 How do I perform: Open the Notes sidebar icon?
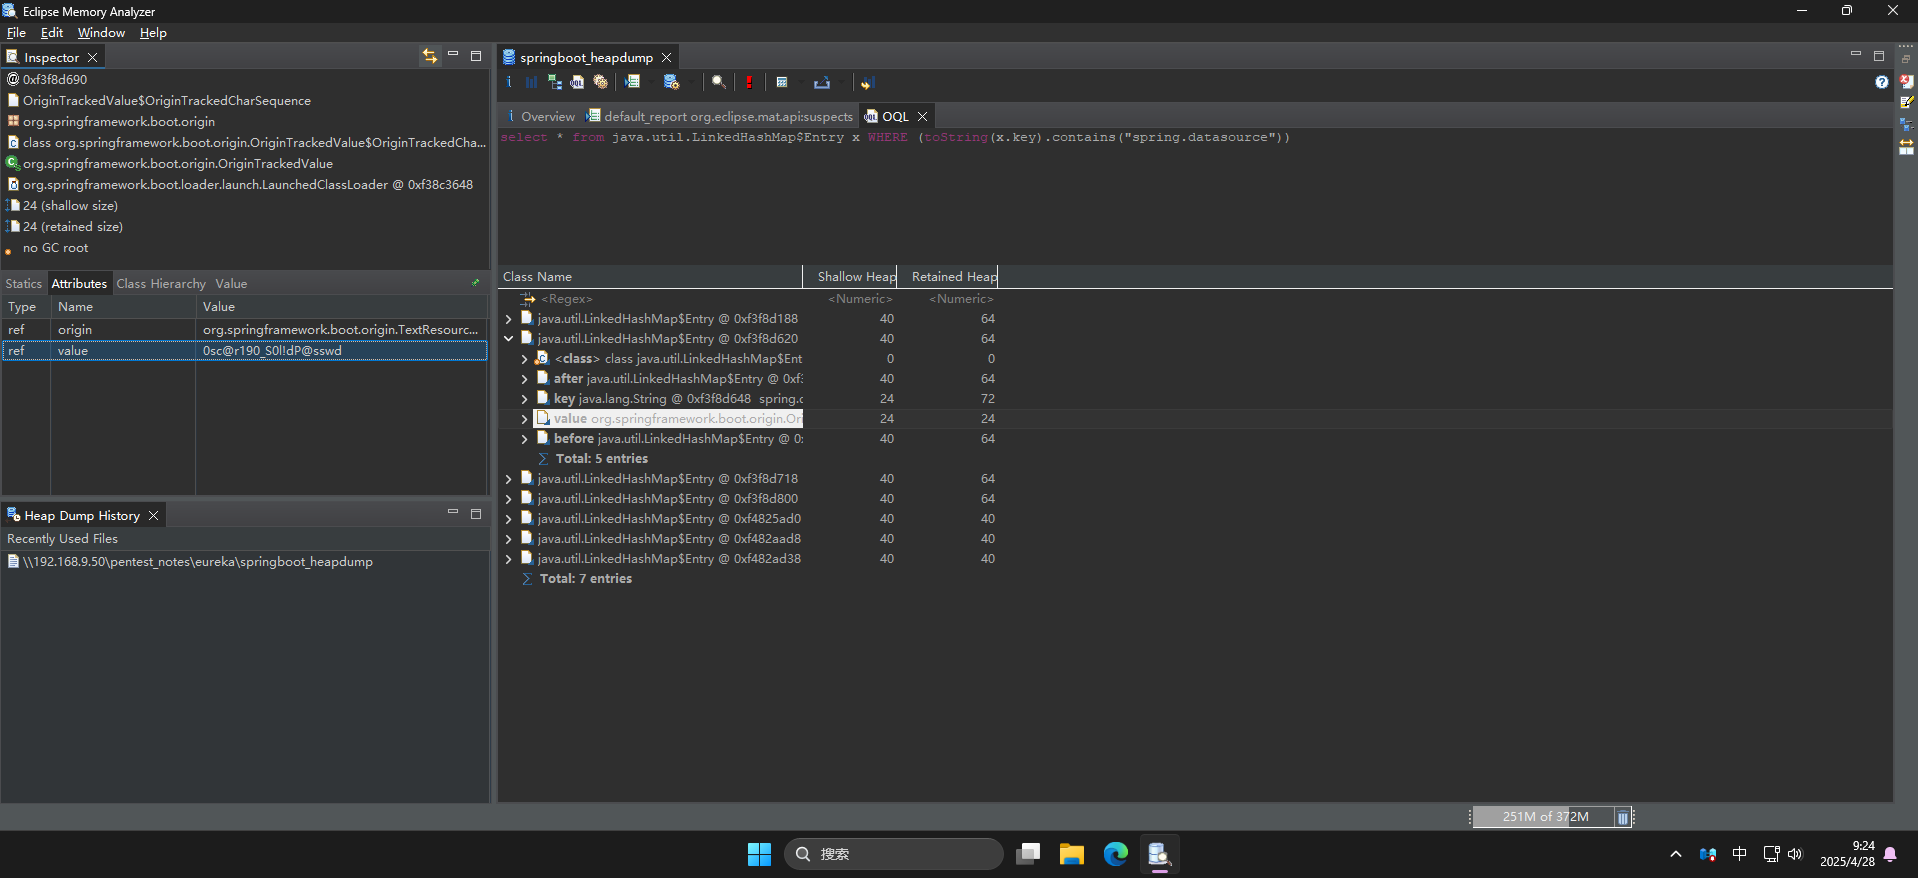[1906, 102]
